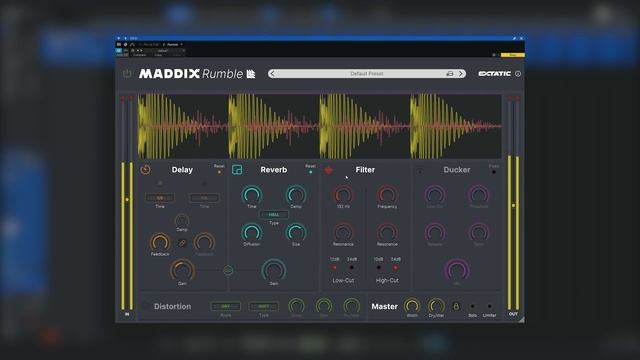This screenshot has width=640, height=360.
Task: Toggle the Ducker Reset indicator
Action: click(494, 172)
